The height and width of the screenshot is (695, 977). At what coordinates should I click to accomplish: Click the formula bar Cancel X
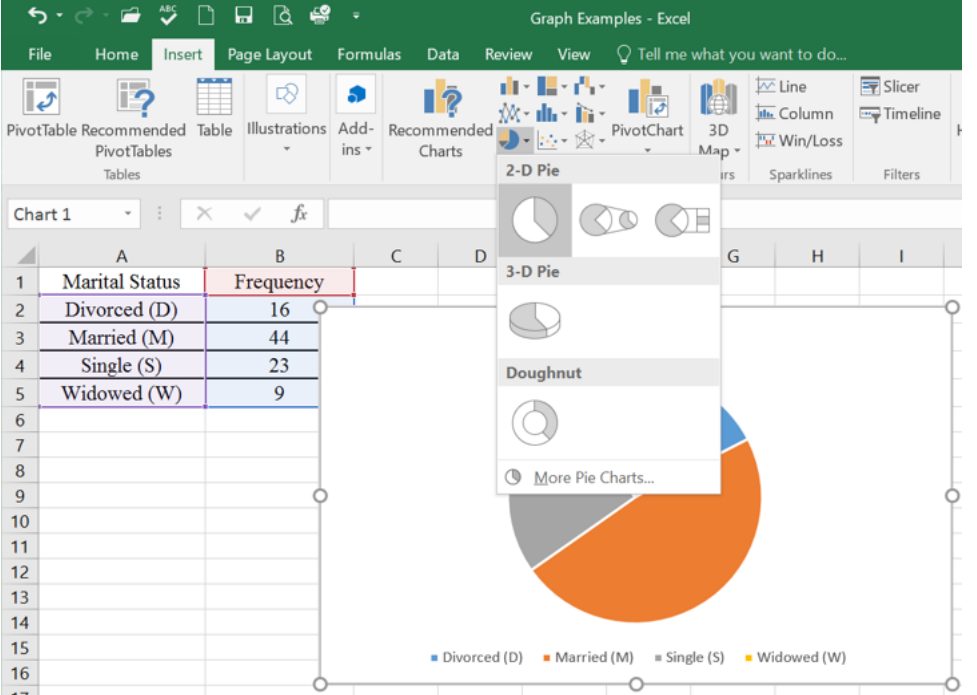point(204,214)
